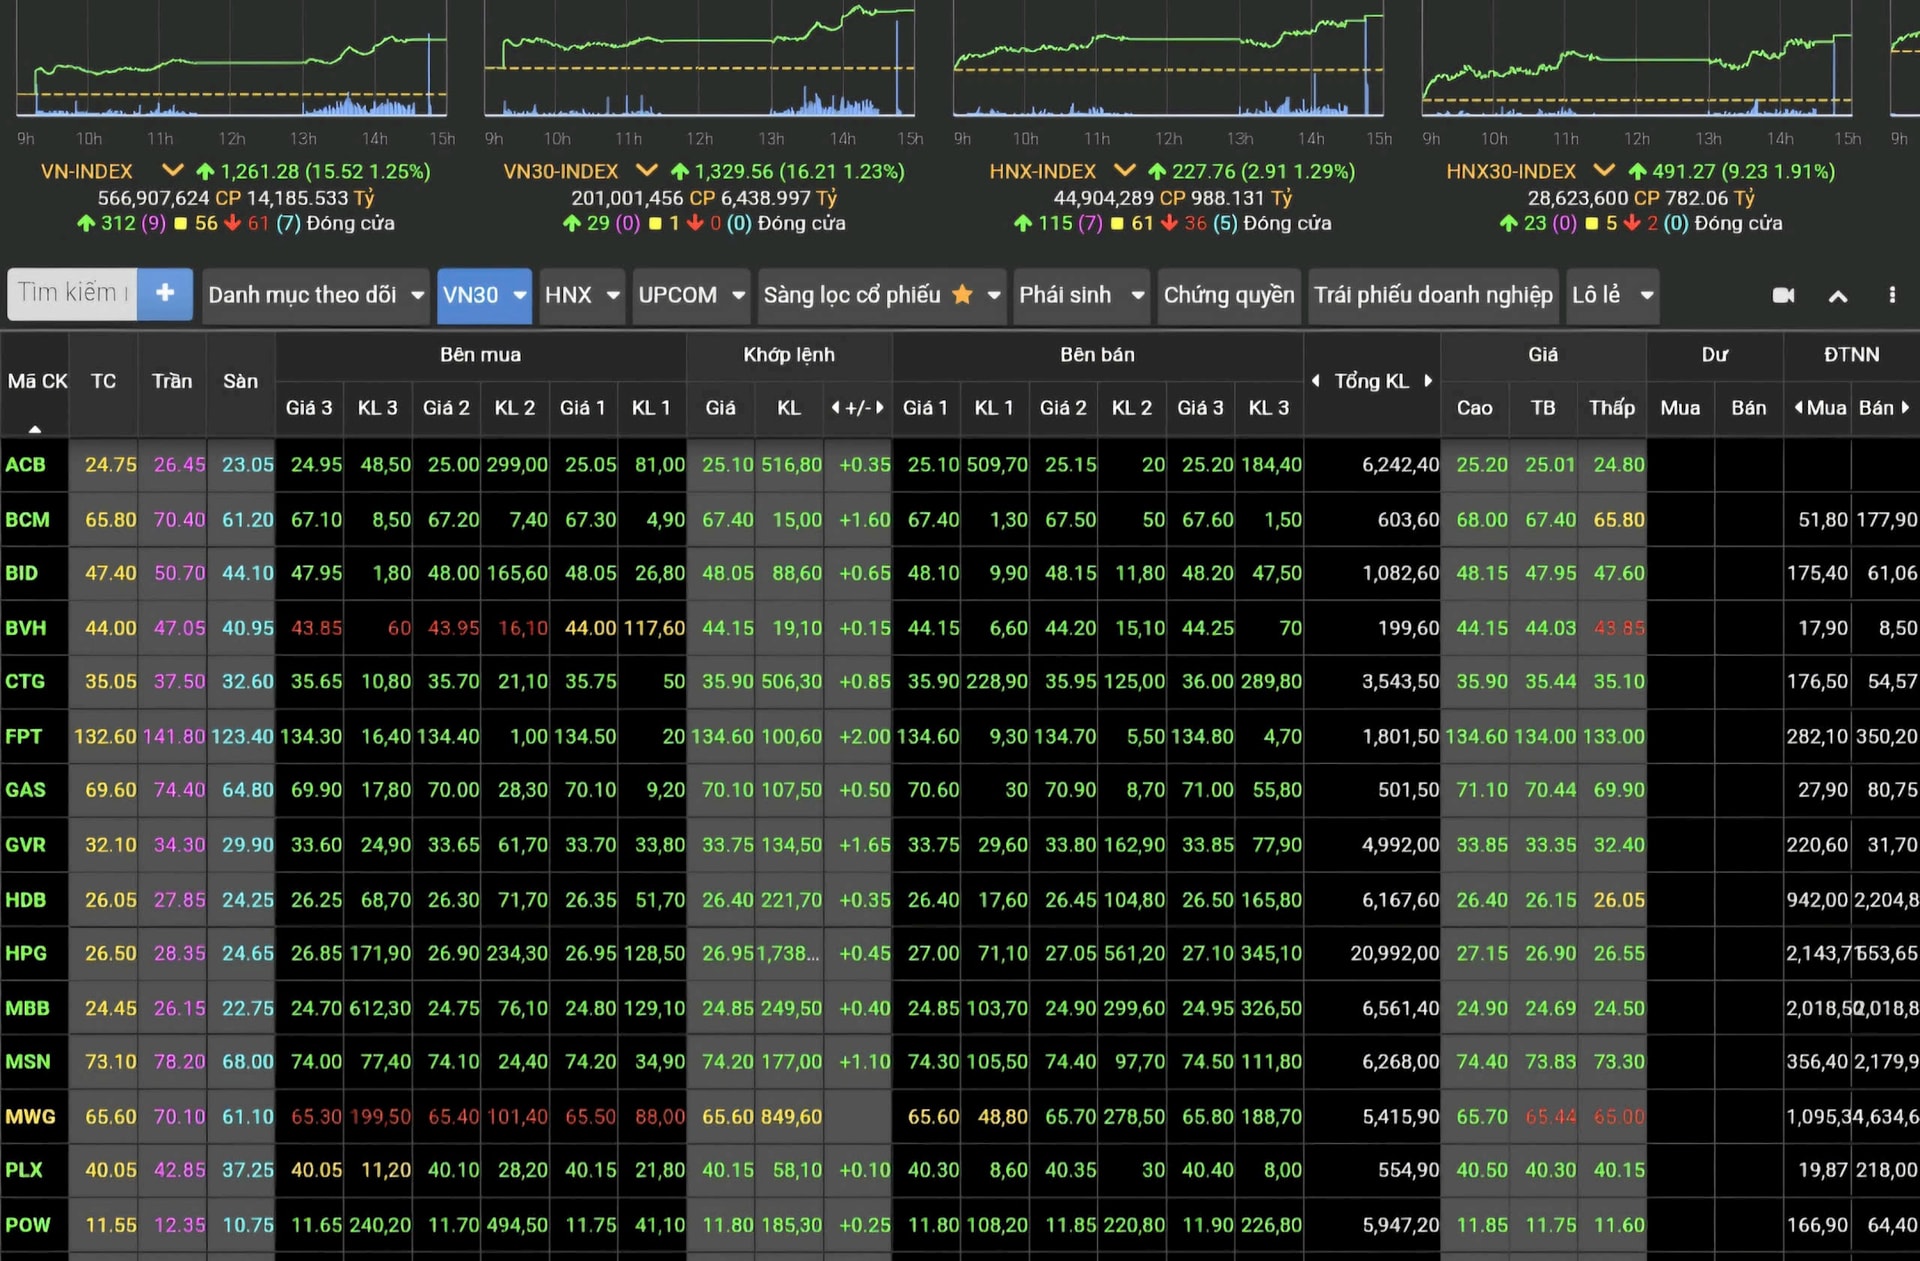Click the HNX30-INDEX label

pyautogui.click(x=1511, y=171)
